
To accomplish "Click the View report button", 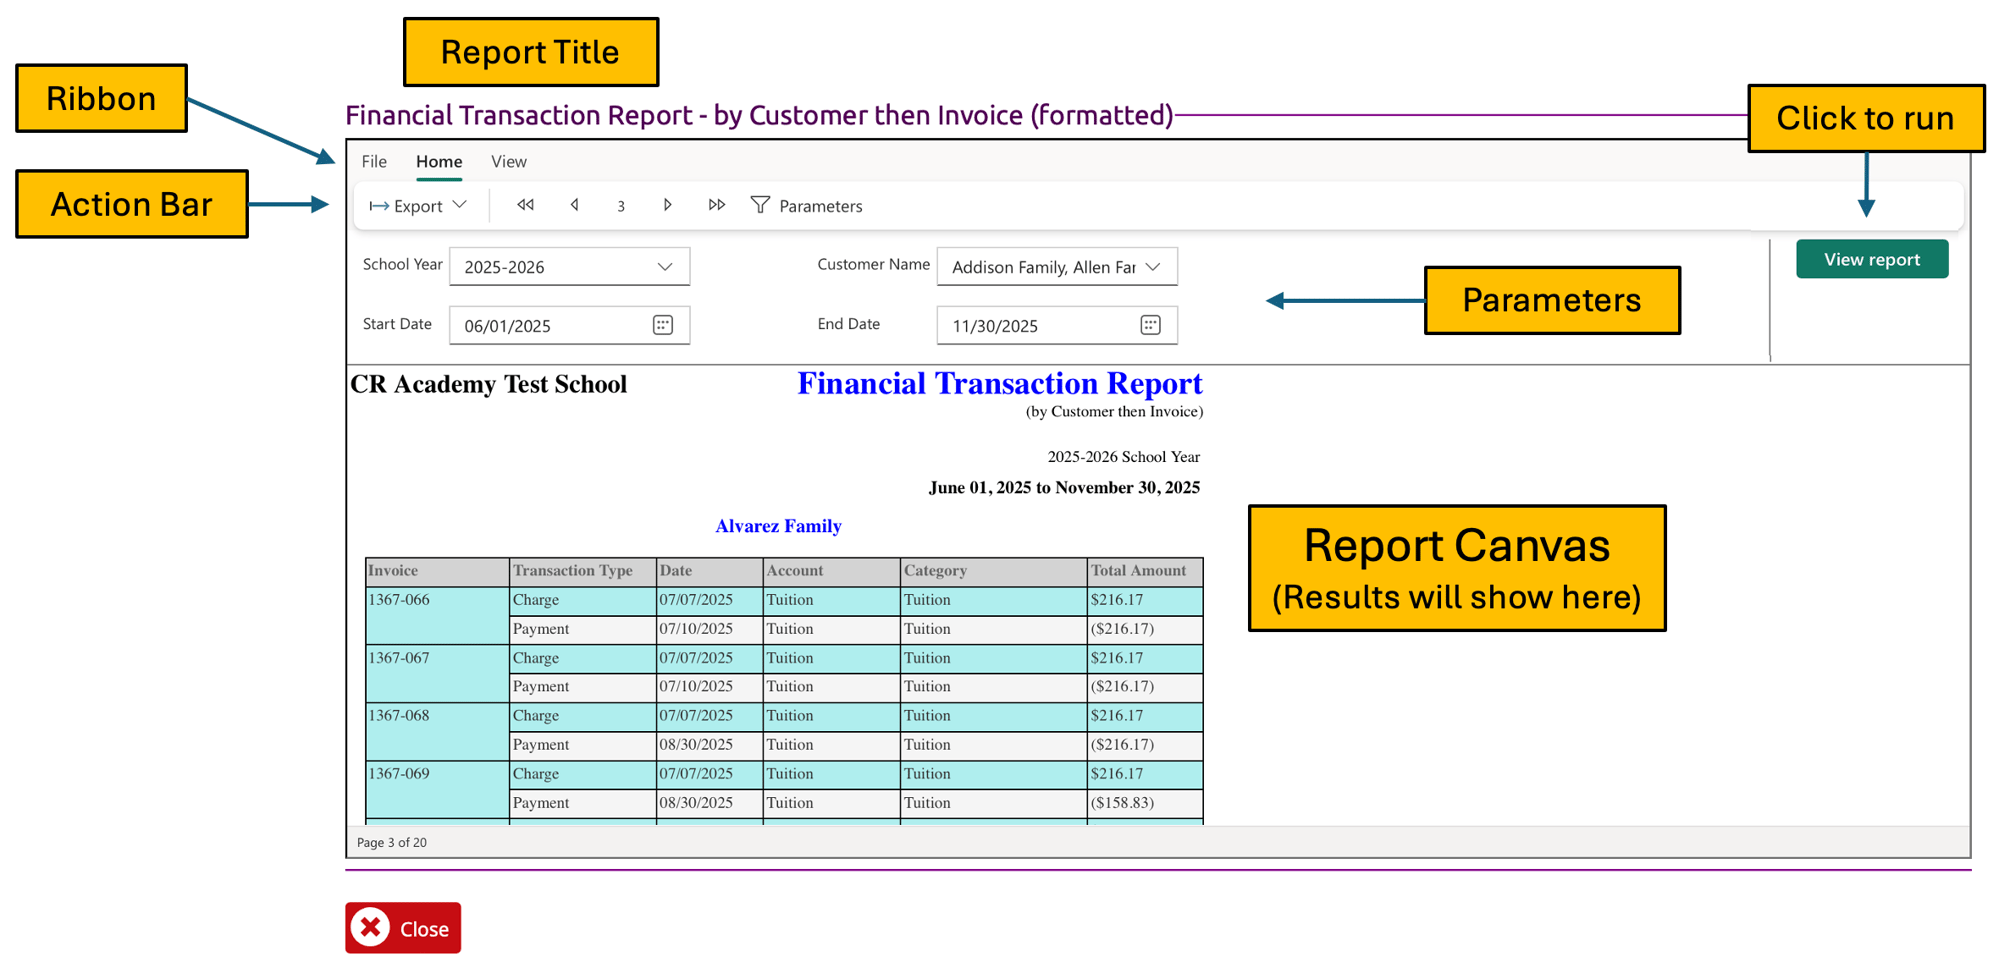I will tap(1871, 259).
